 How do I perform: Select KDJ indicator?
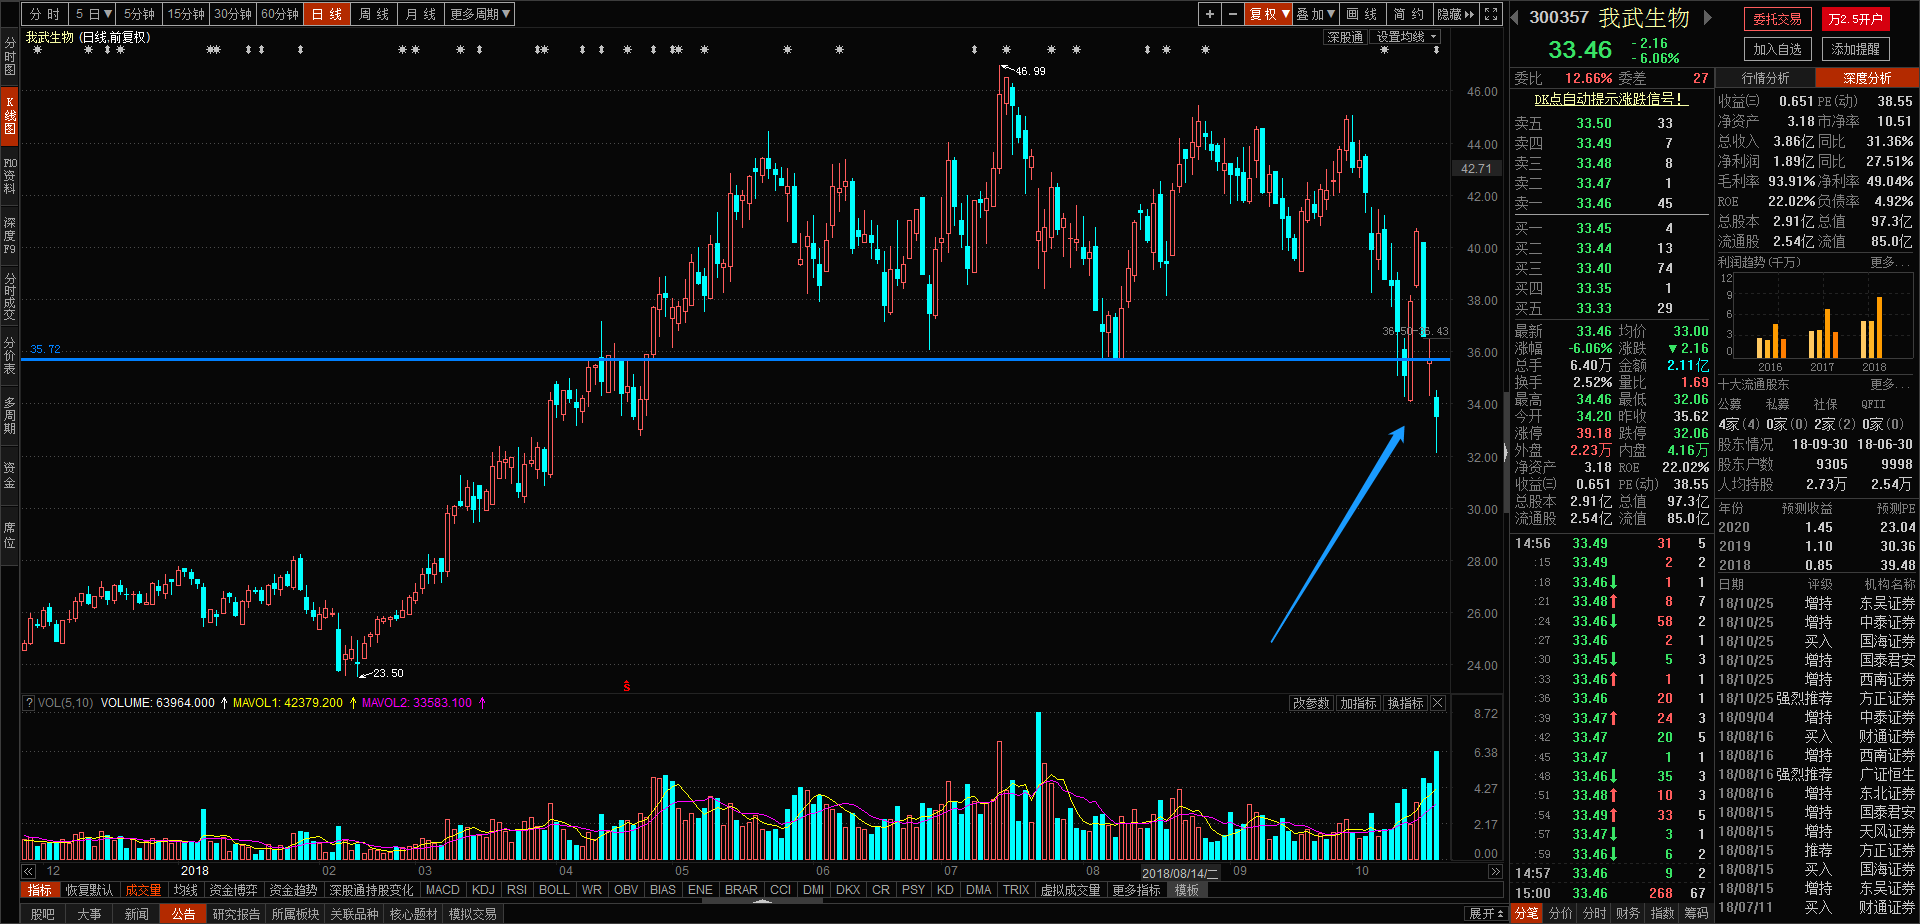click(483, 890)
